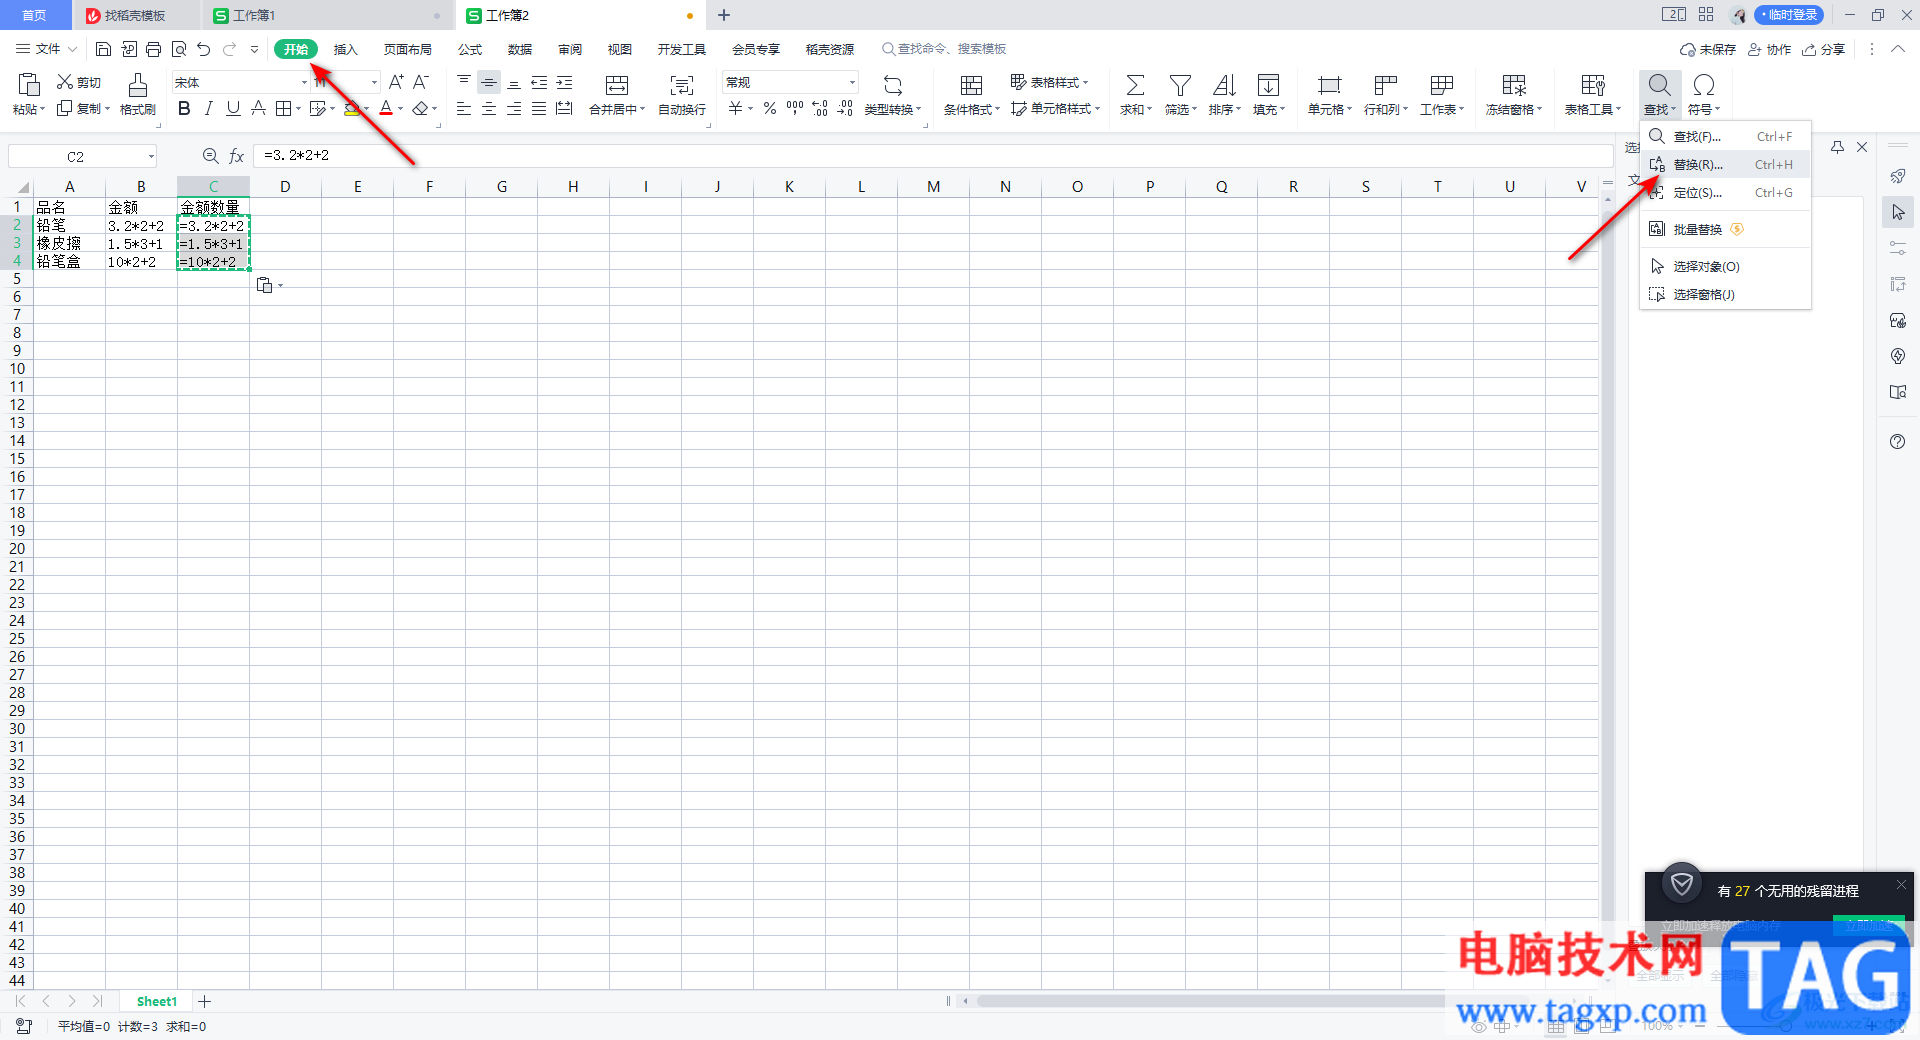Image resolution: width=1920 pixels, height=1040 pixels.
Task: Toggle align text right icon
Action: [514, 109]
